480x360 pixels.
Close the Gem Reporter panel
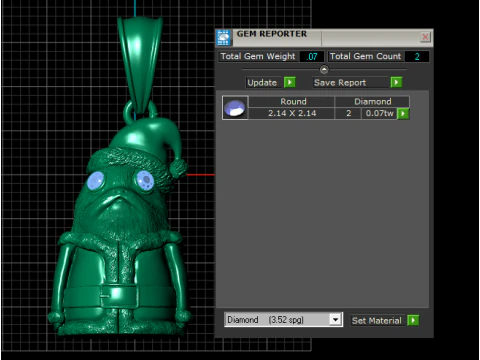click(x=425, y=37)
